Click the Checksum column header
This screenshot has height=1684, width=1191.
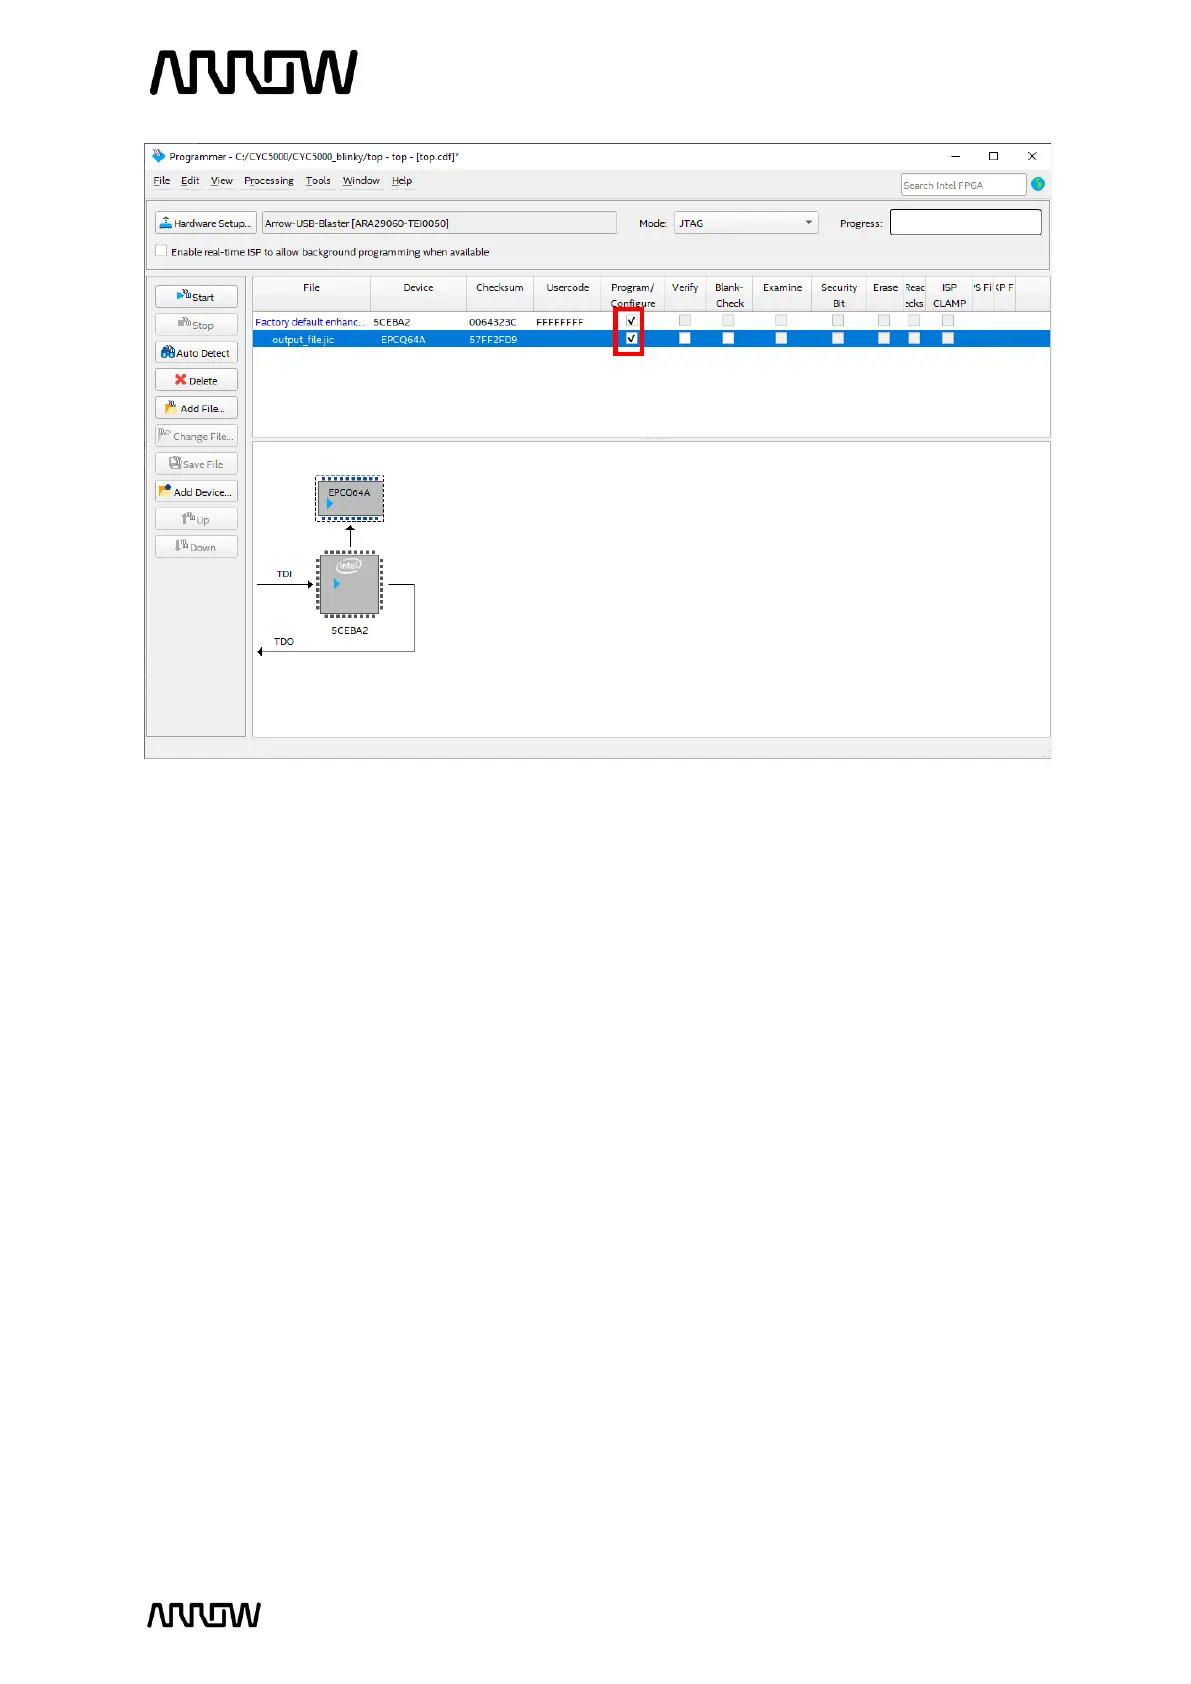500,294
